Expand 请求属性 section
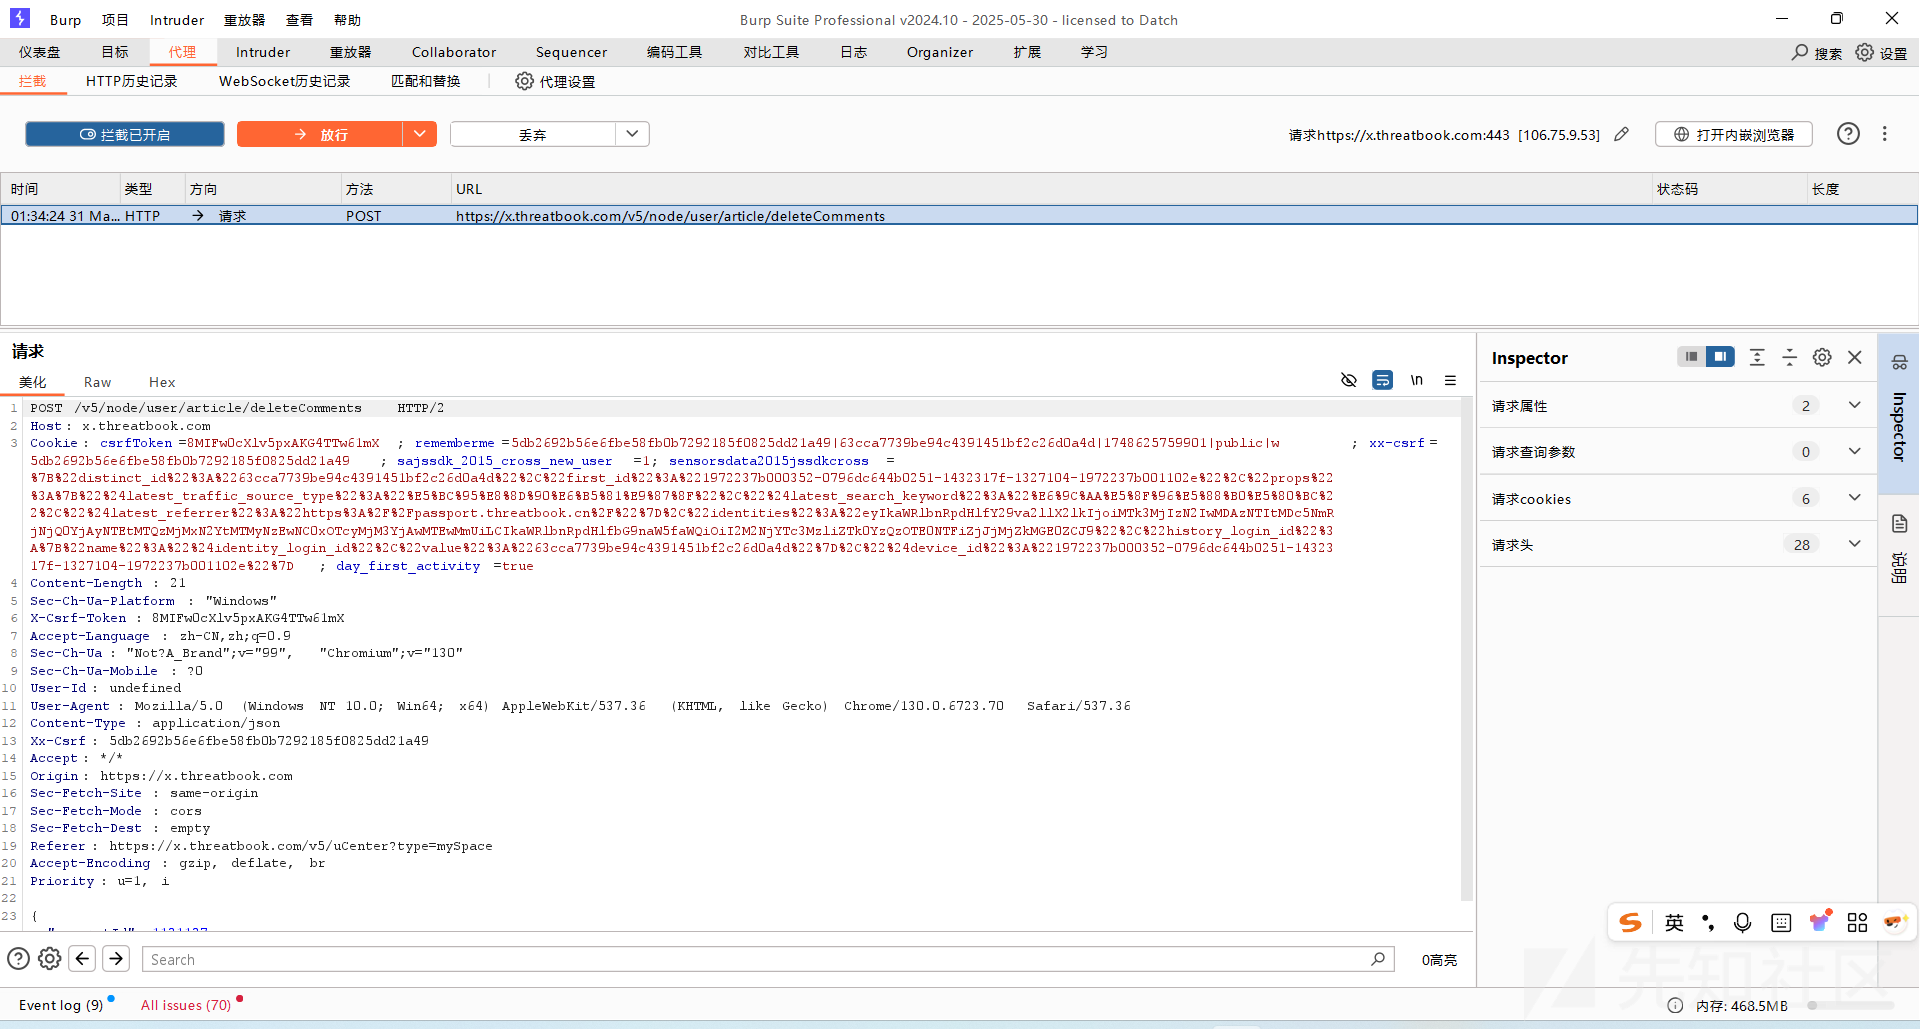This screenshot has width=1920, height=1029. [x=1678, y=406]
